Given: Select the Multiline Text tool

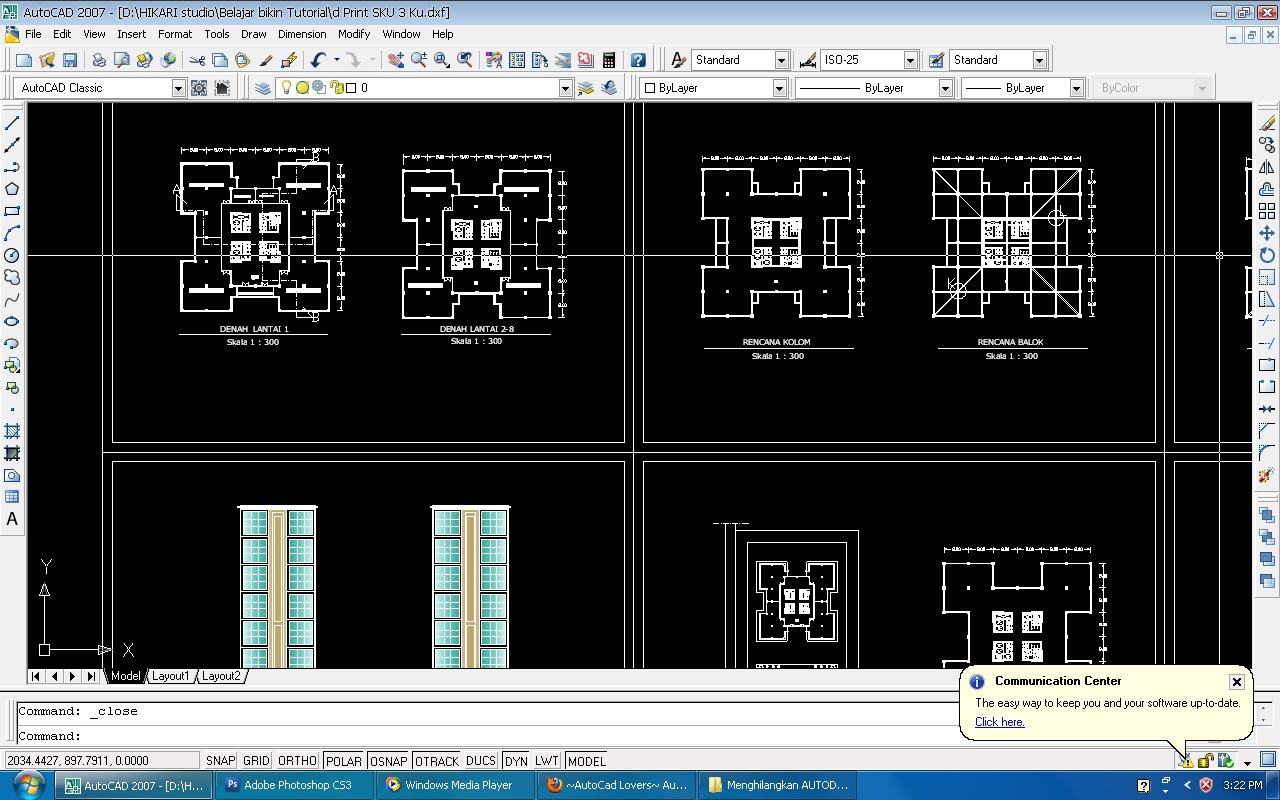Looking at the screenshot, I should tap(13, 519).
